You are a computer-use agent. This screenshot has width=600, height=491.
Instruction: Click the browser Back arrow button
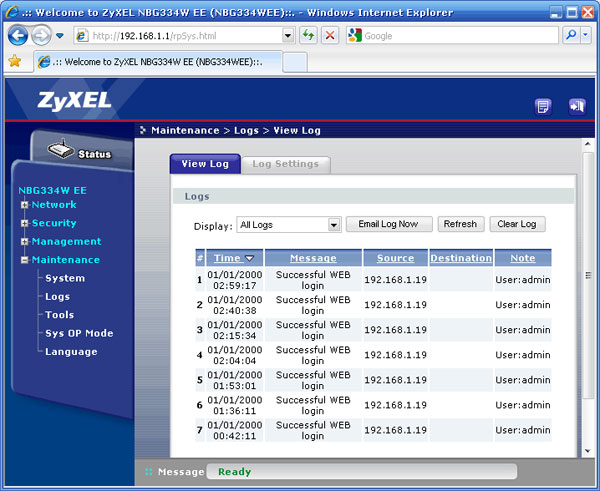pyautogui.click(x=18, y=35)
